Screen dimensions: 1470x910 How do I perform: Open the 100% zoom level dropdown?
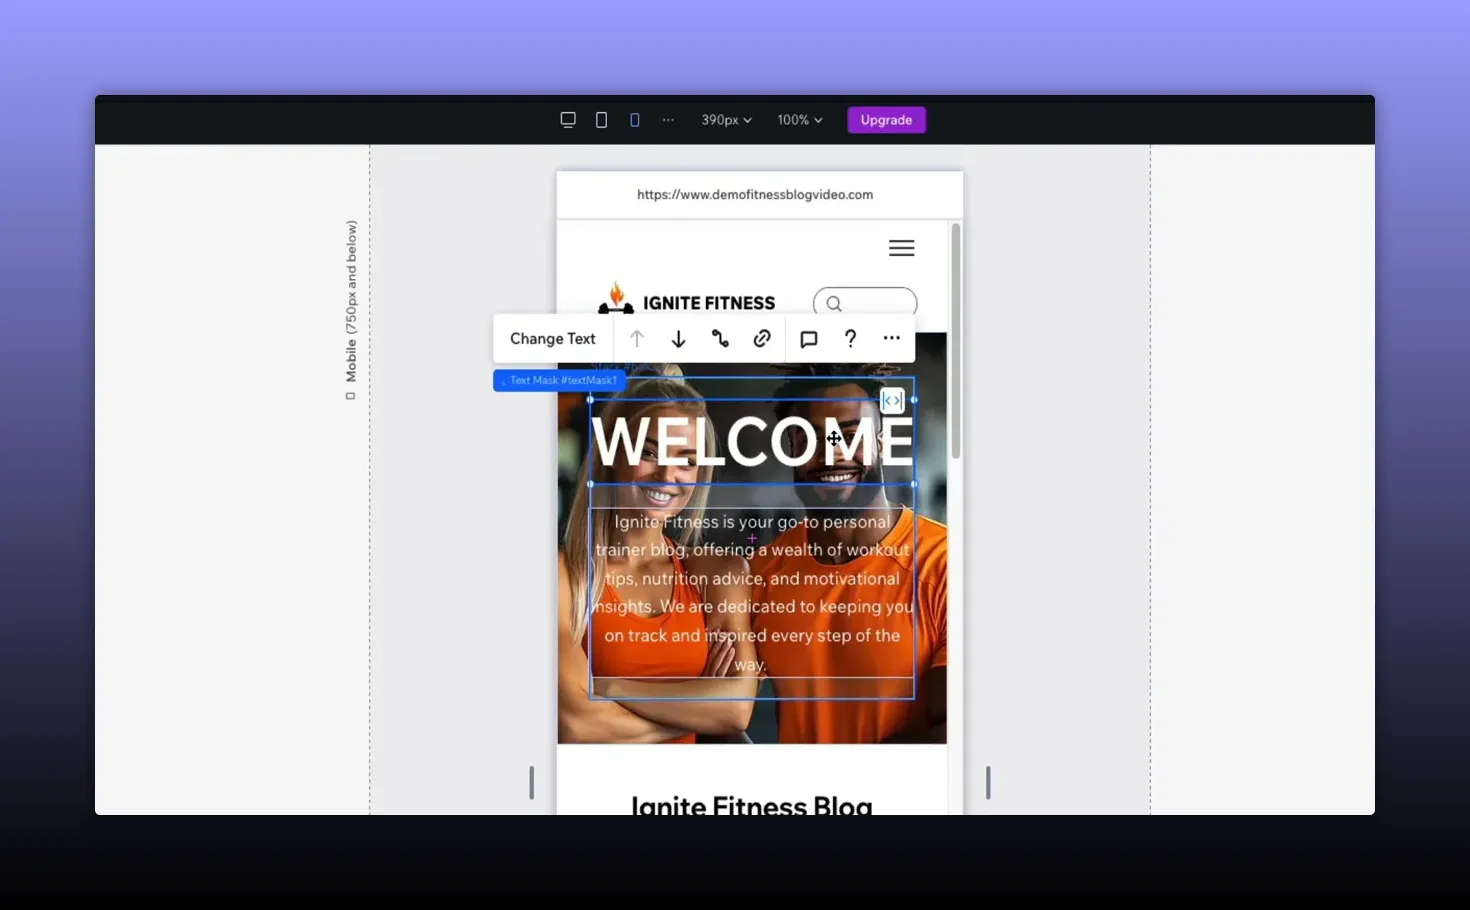pos(800,120)
